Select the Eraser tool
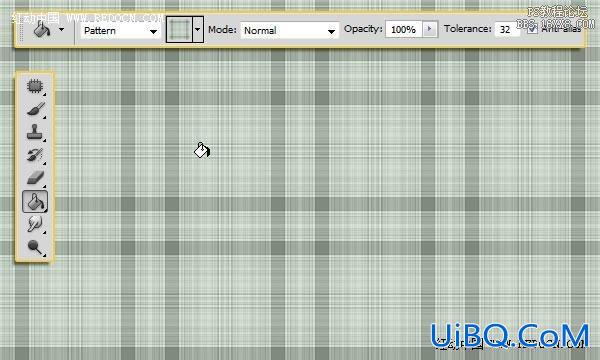600x360 pixels. coord(36,178)
